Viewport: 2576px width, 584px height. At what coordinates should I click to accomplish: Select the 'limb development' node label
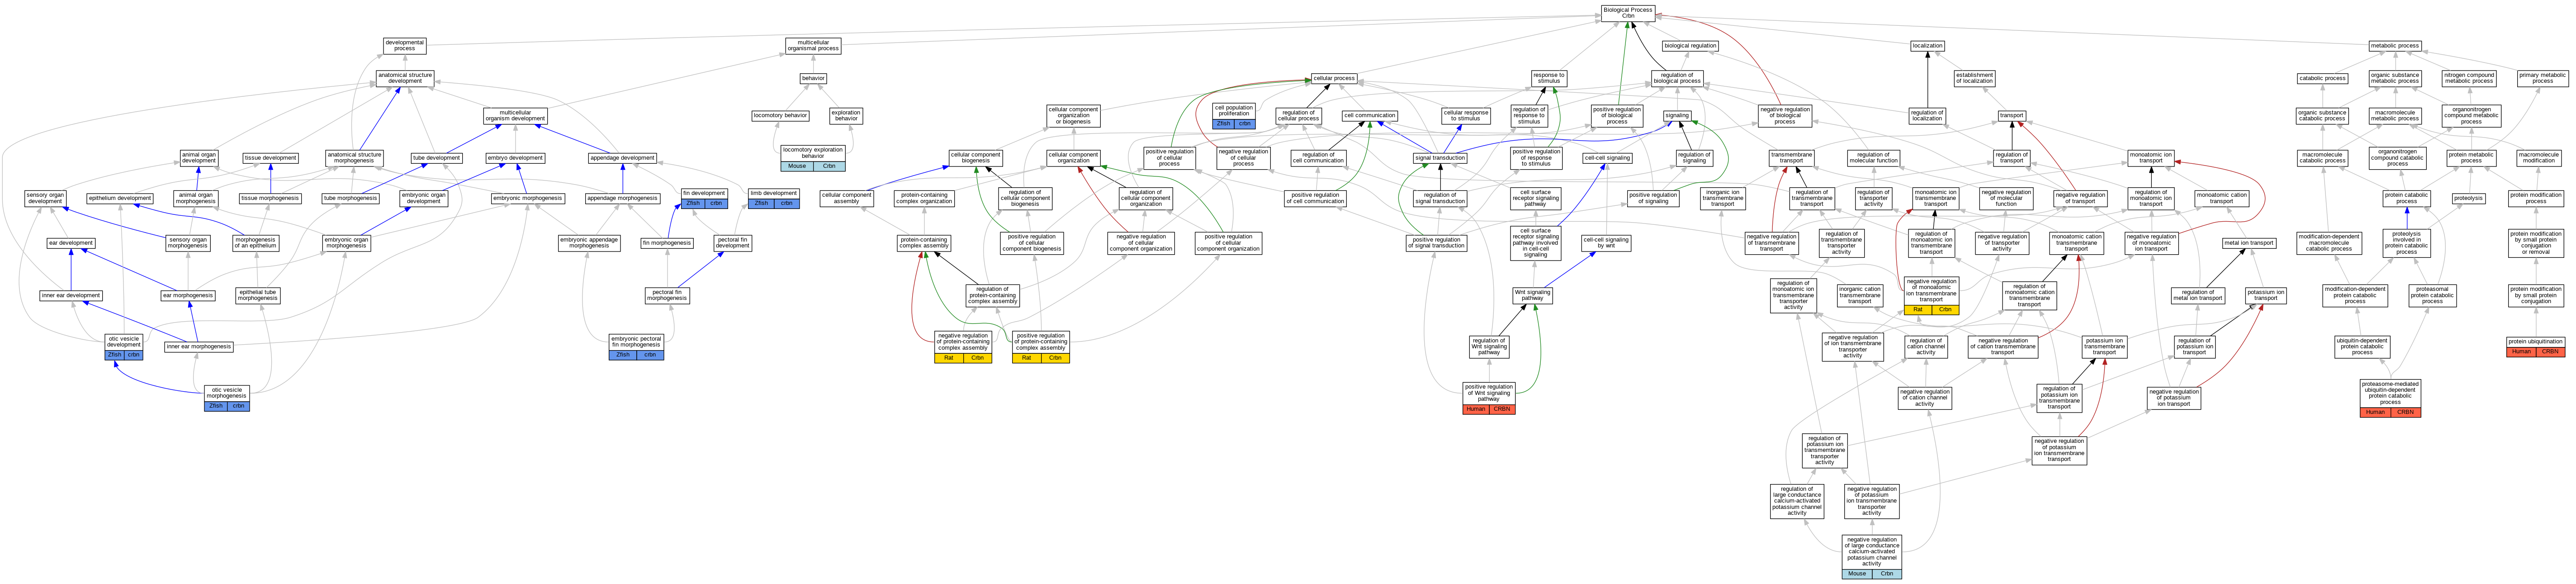(x=773, y=193)
